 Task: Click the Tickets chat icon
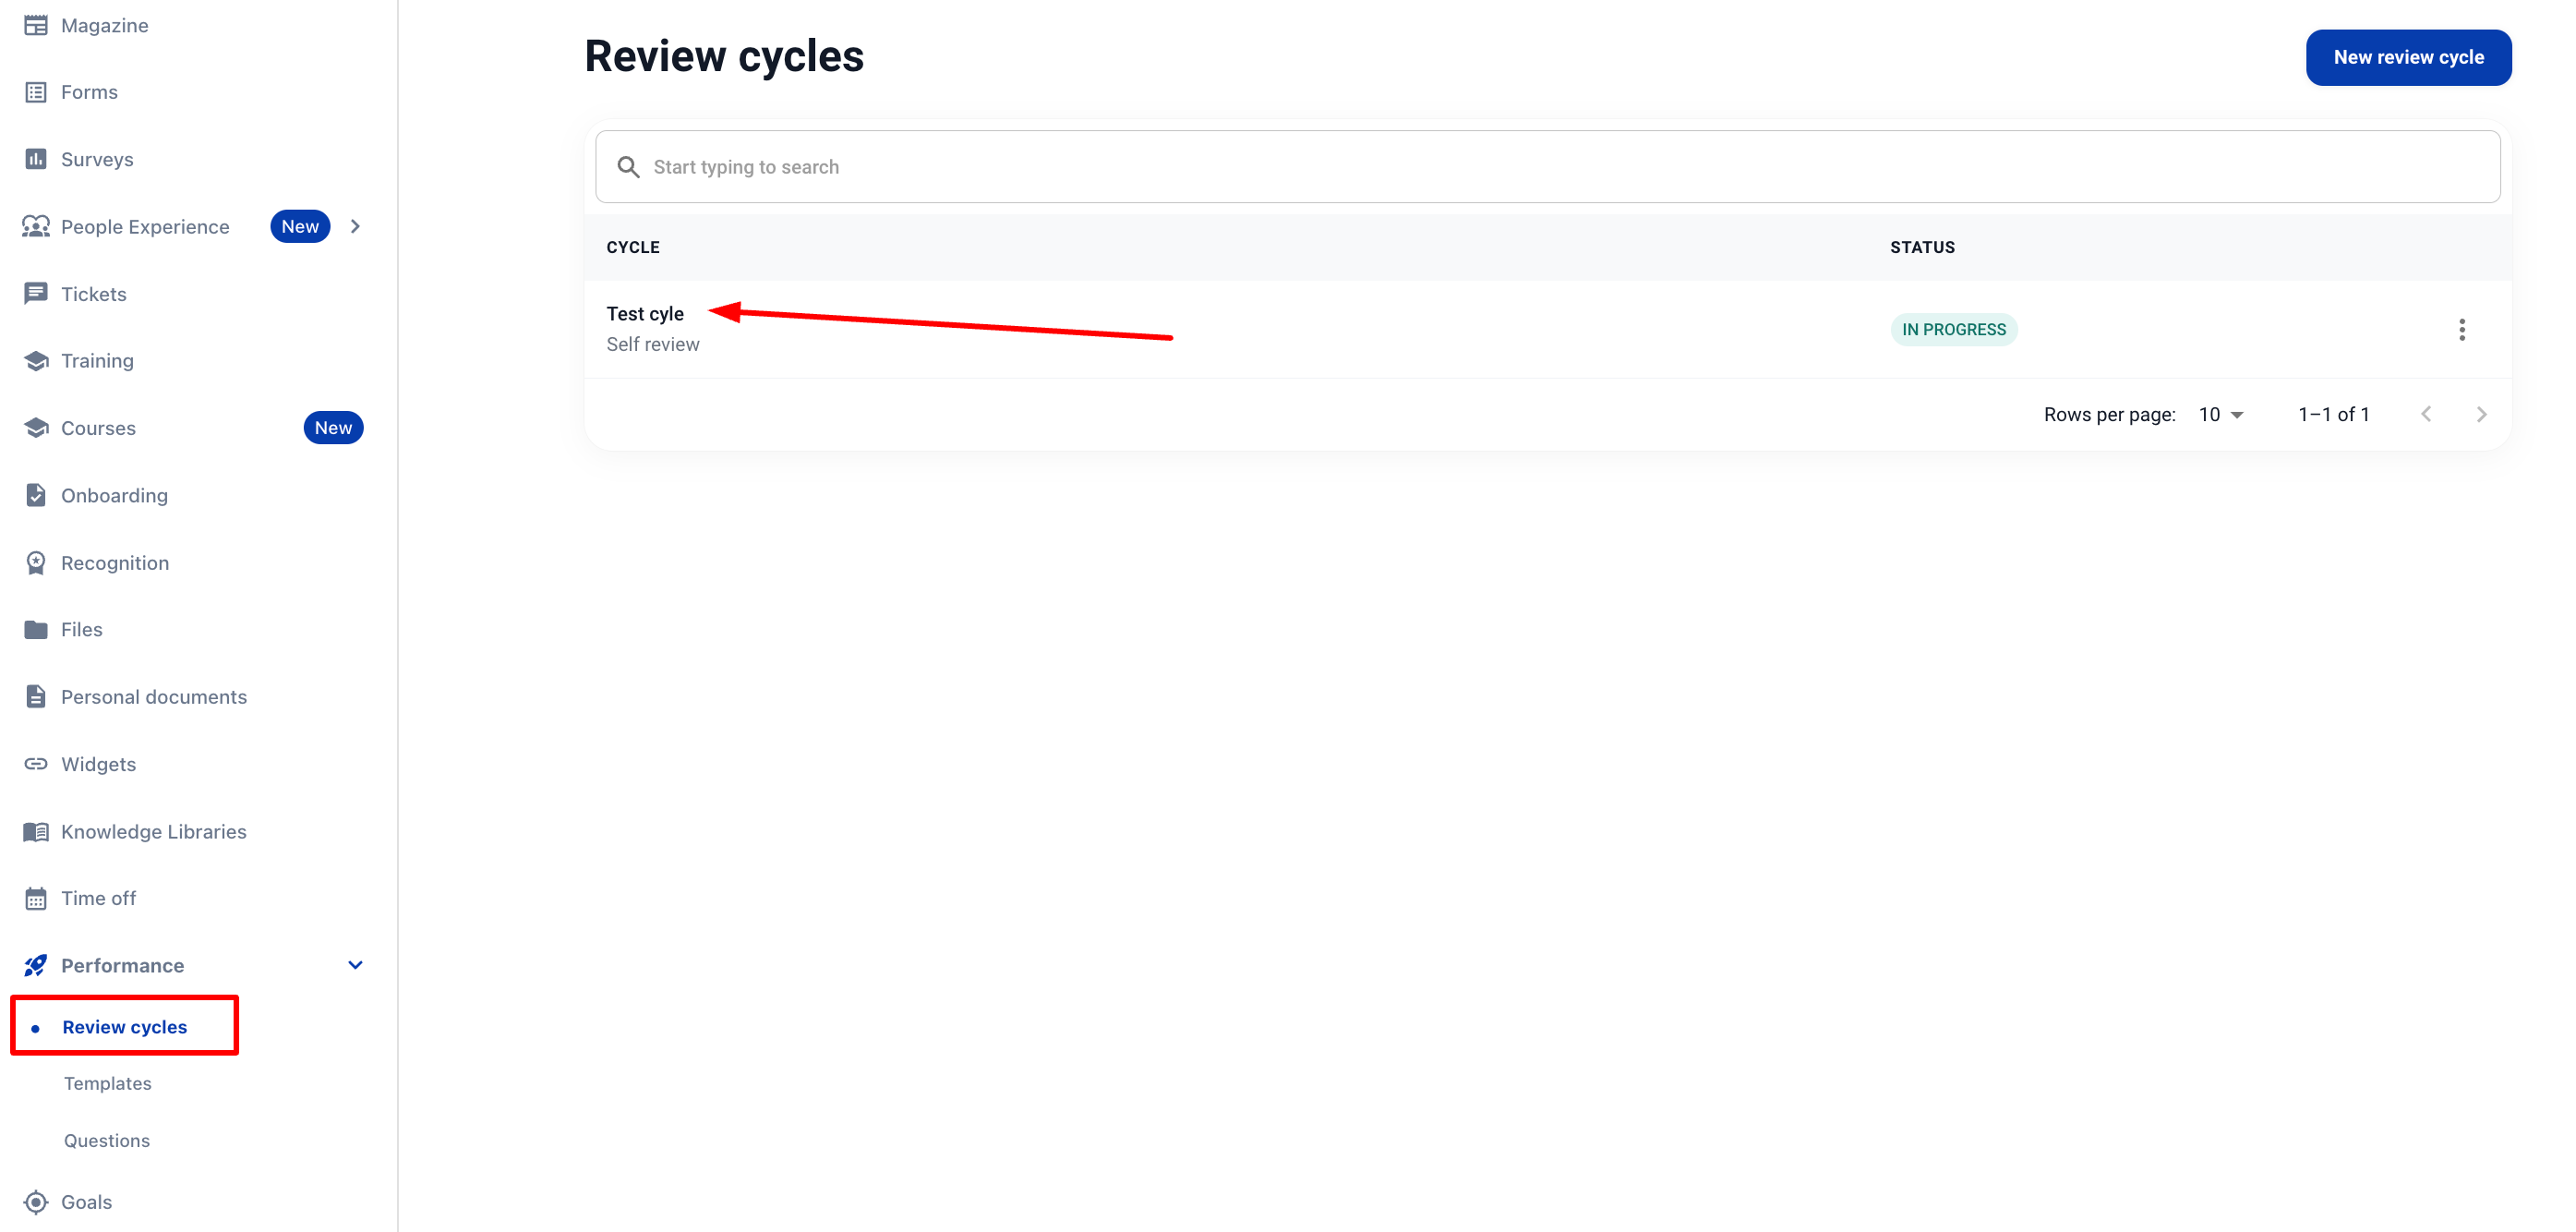coord(36,293)
